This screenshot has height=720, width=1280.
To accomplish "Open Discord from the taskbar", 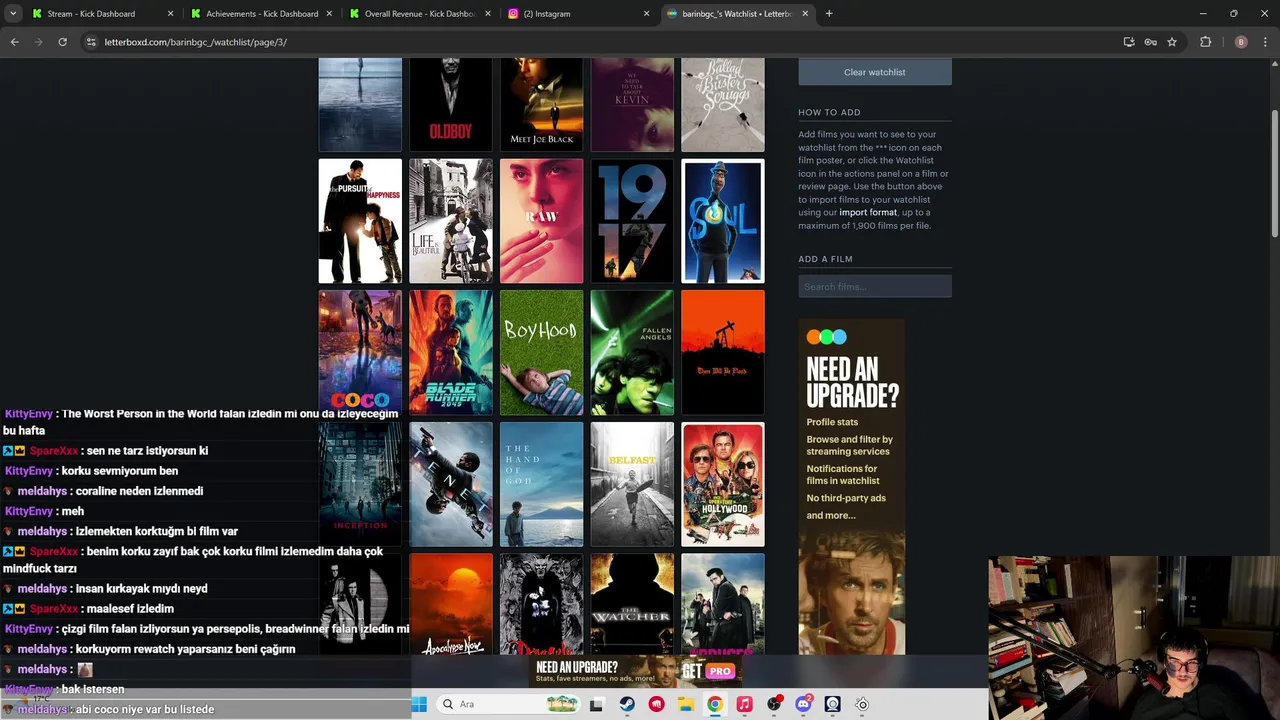I will tap(803, 704).
